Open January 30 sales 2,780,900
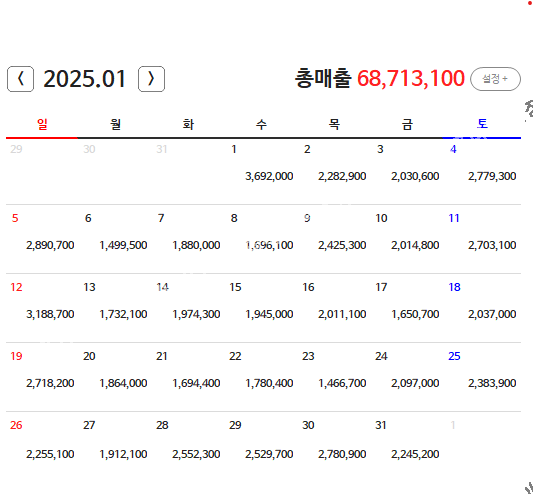The image size is (533, 494). tap(342, 454)
